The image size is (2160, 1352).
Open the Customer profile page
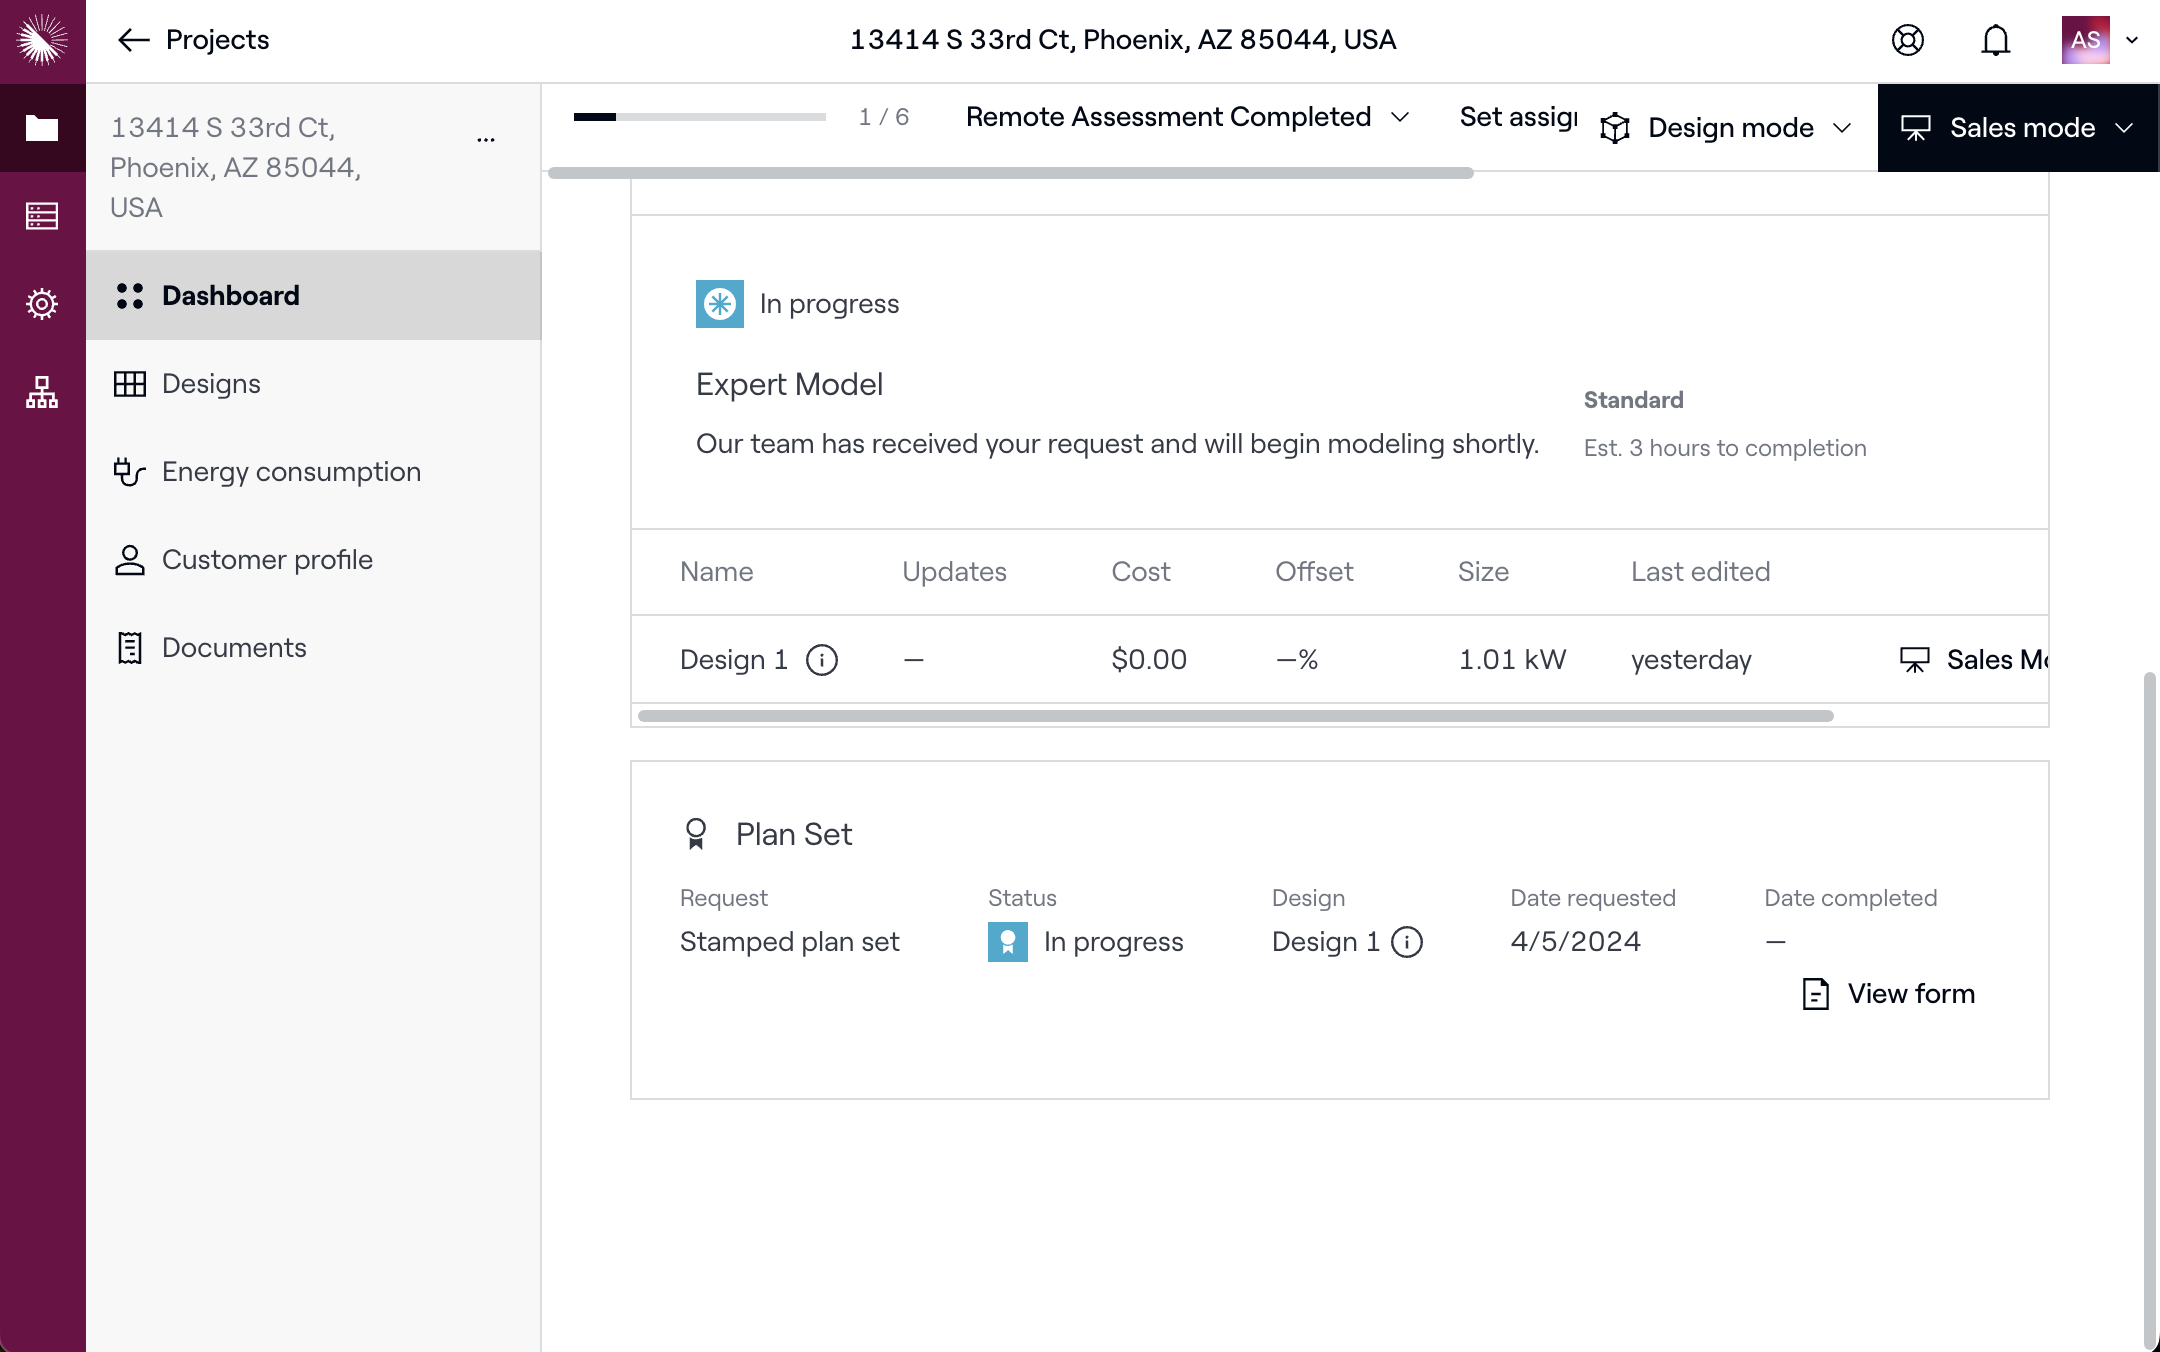267,560
